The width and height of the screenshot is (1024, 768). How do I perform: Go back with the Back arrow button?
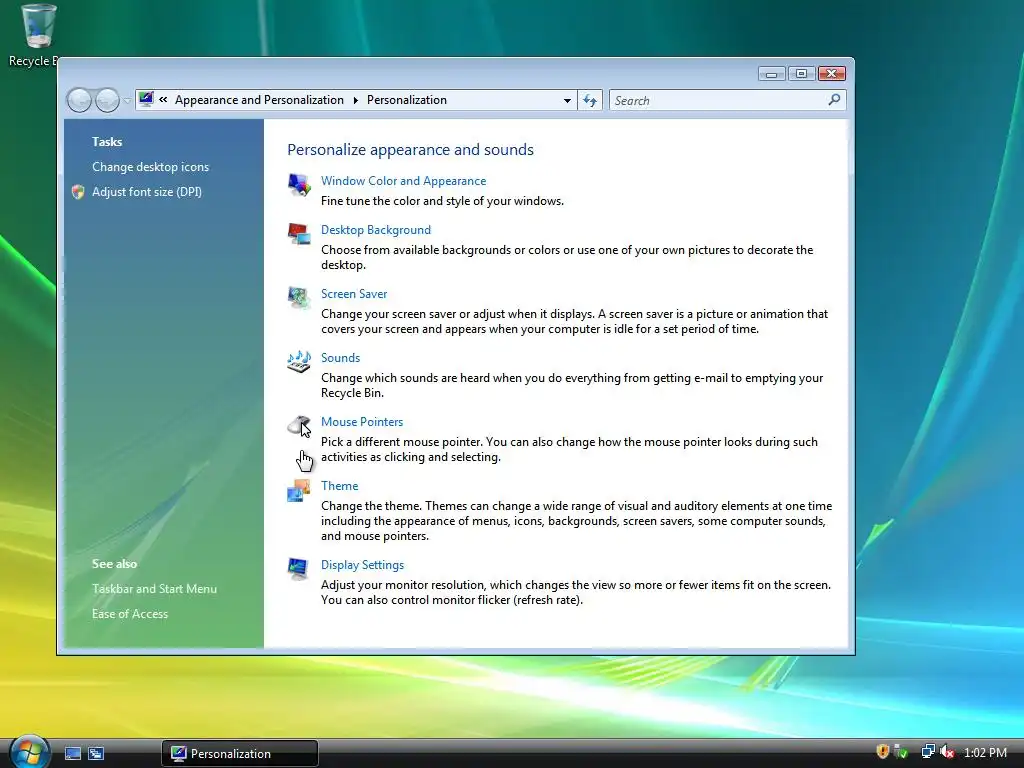point(80,100)
